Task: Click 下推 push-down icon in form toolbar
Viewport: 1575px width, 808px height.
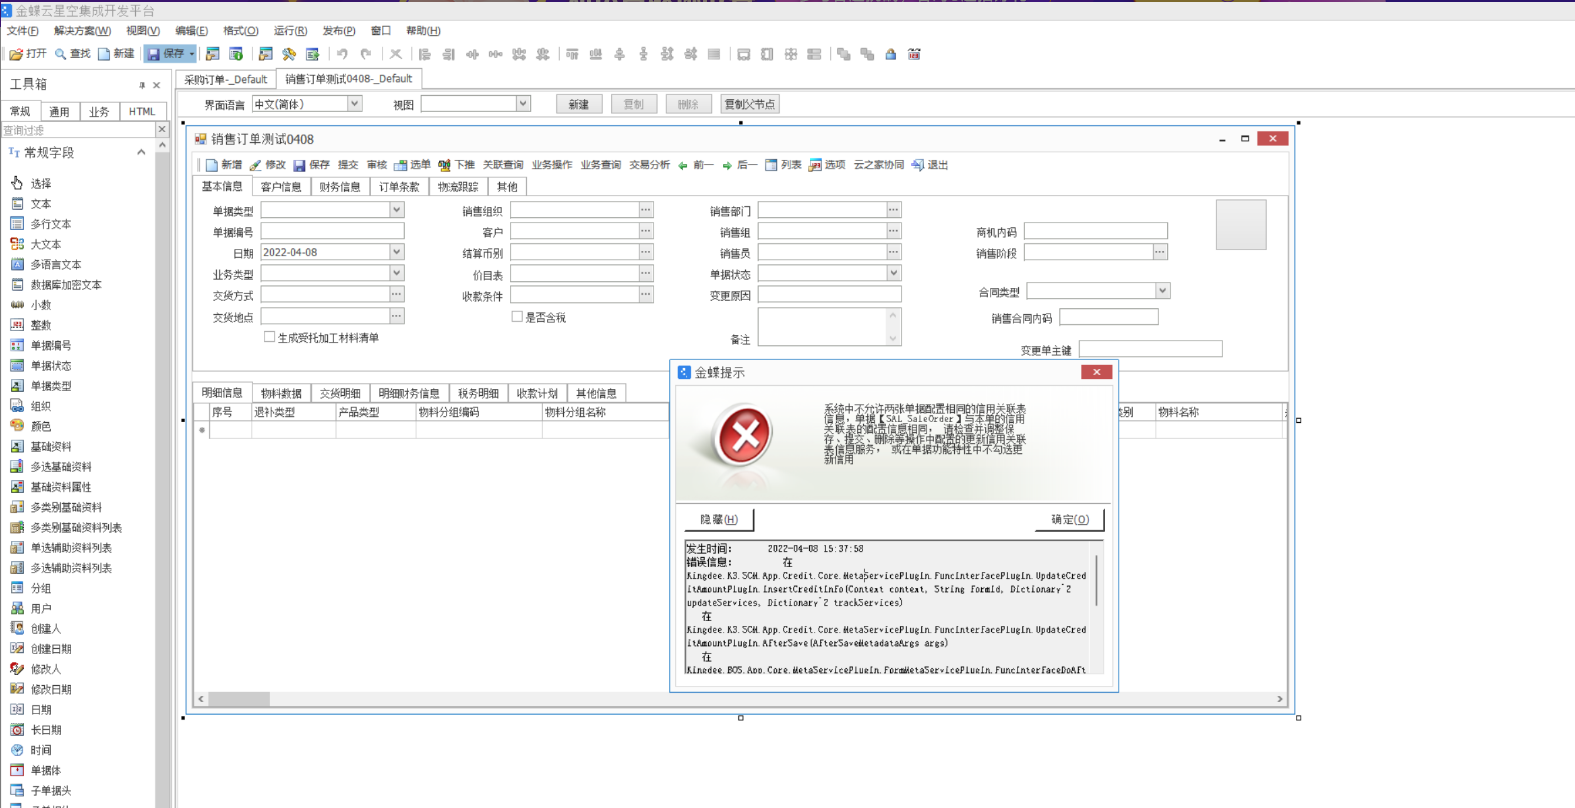Action: pyautogui.click(x=444, y=165)
